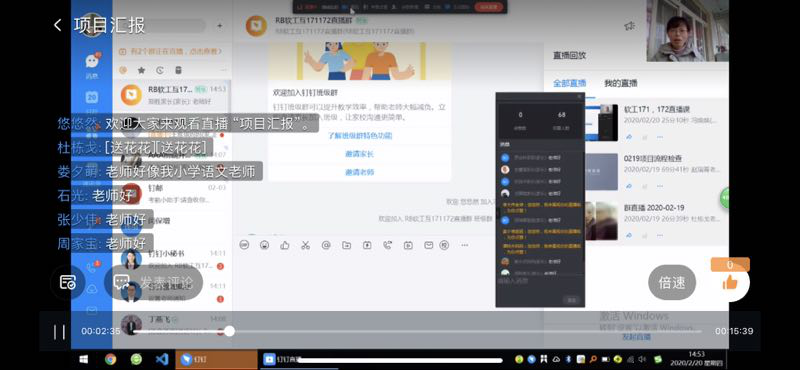This screenshot has height=370, width=800.
Task: Switch to the 我的直播 tab
Action: (620, 83)
